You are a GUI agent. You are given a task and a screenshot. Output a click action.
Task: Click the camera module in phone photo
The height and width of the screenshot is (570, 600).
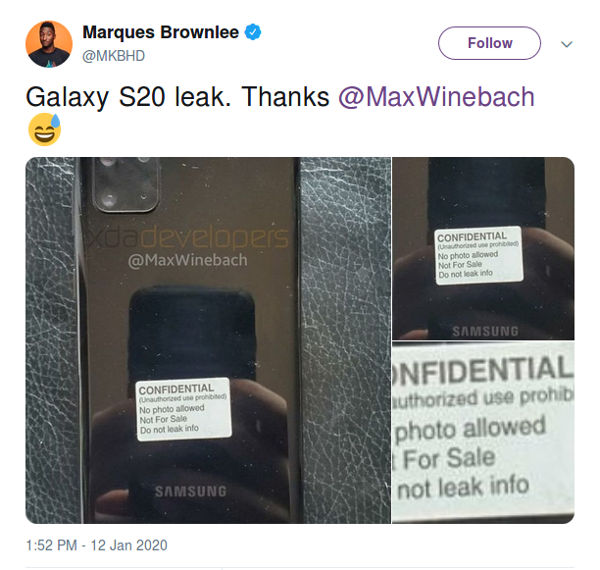[x=126, y=184]
